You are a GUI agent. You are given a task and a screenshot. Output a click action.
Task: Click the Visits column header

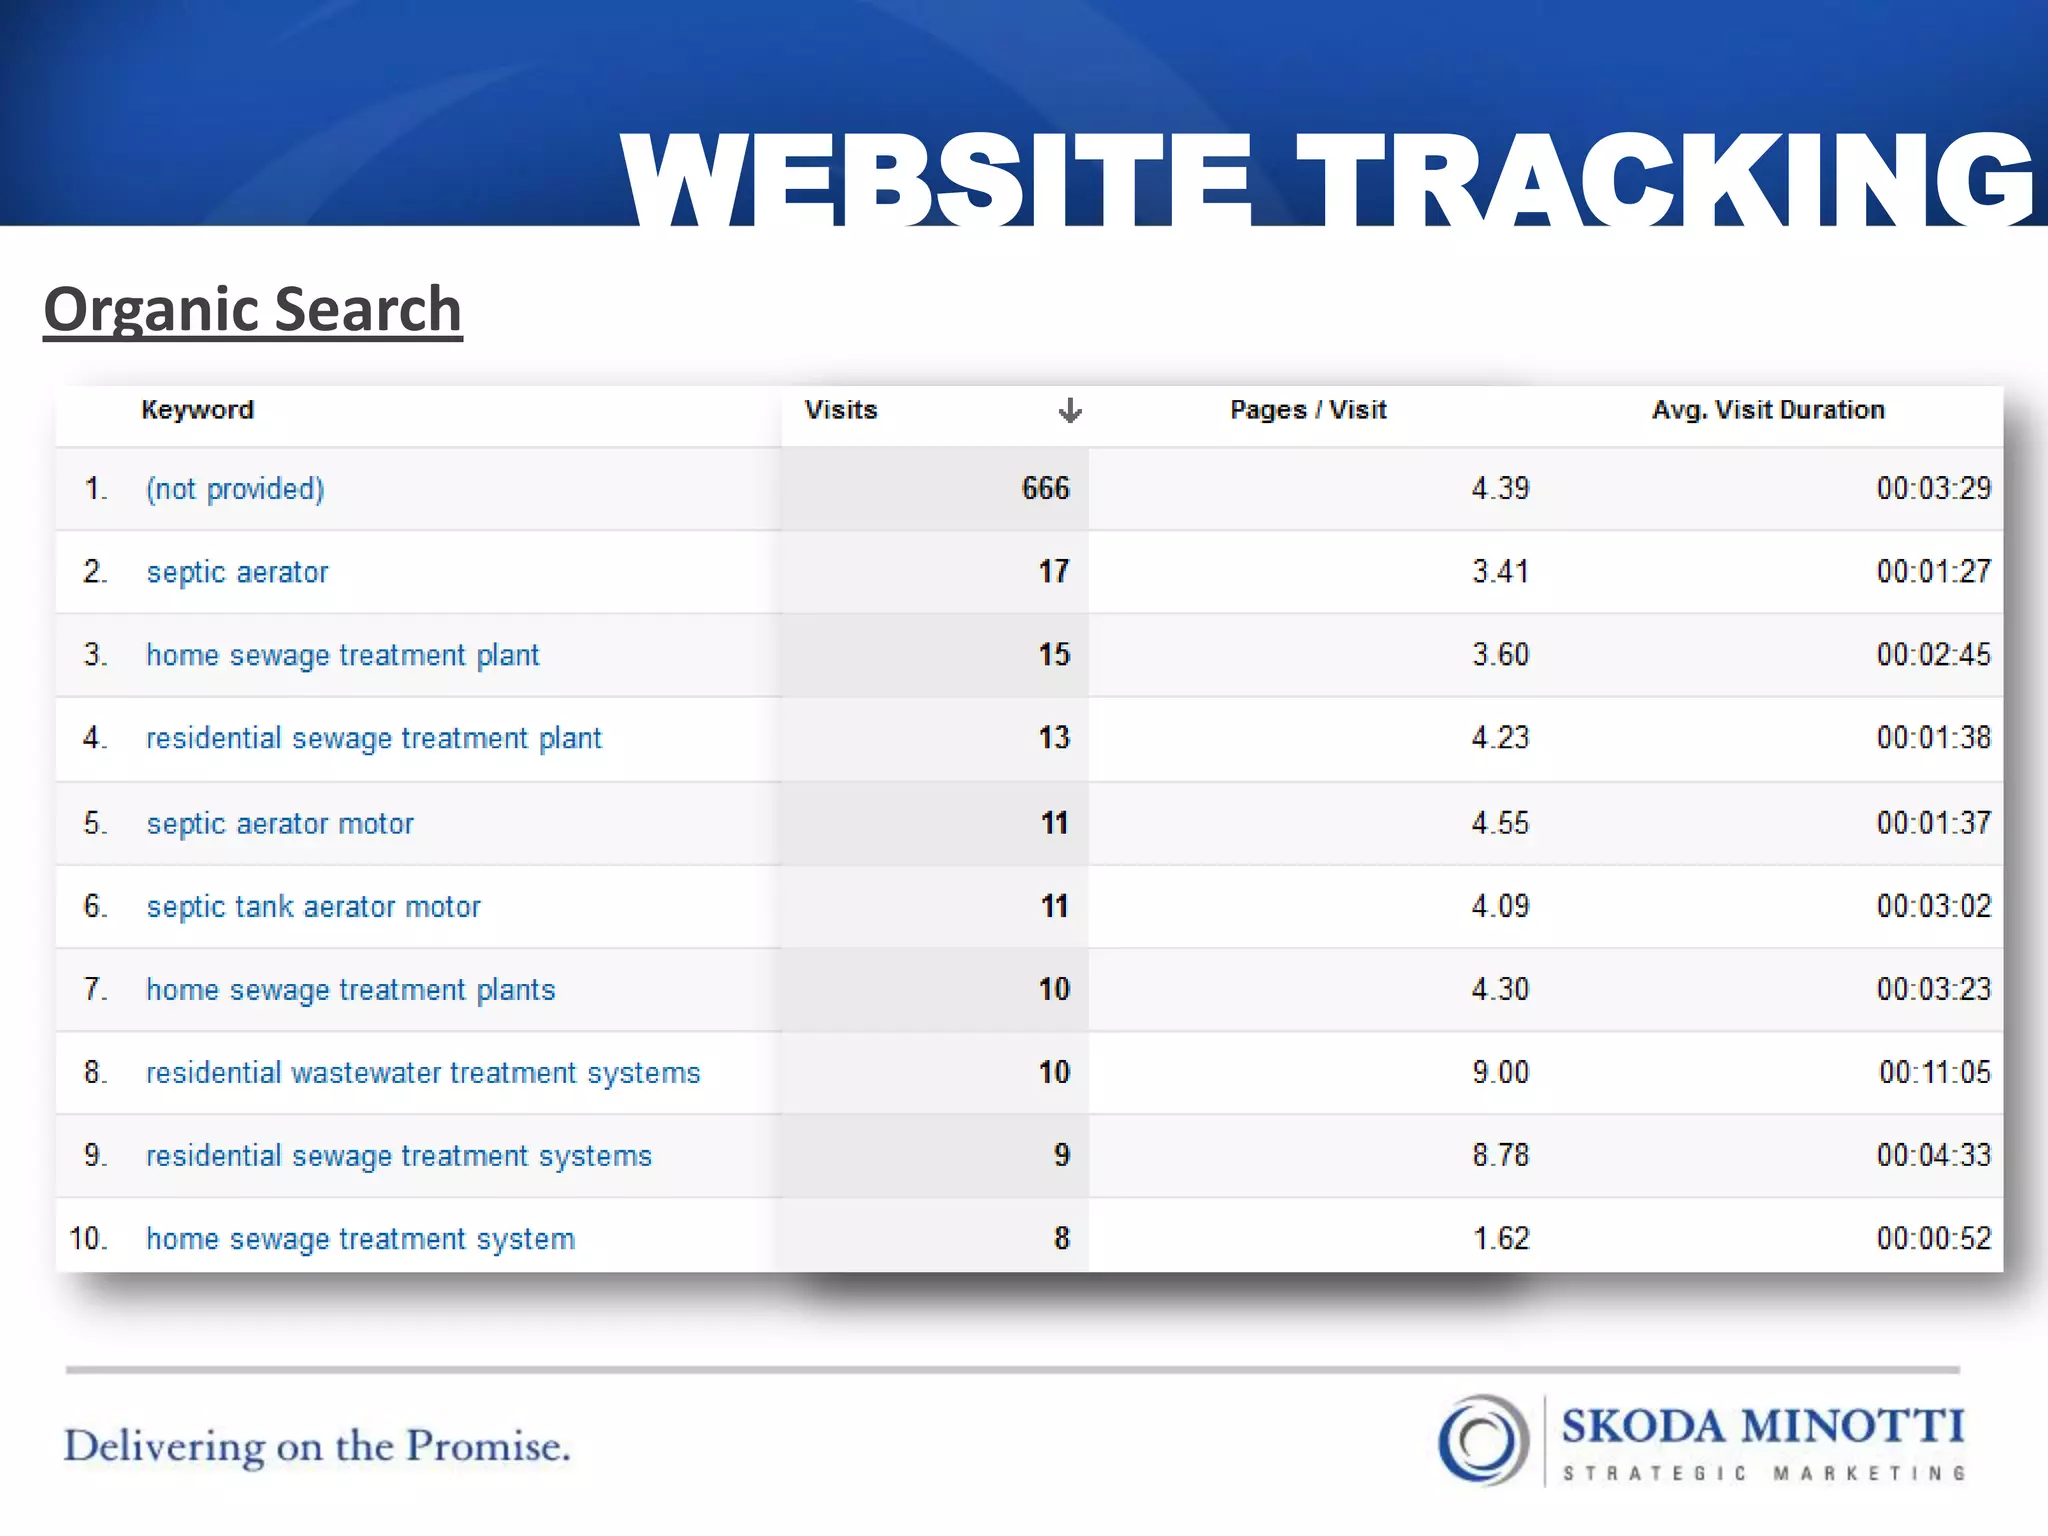[x=841, y=410]
